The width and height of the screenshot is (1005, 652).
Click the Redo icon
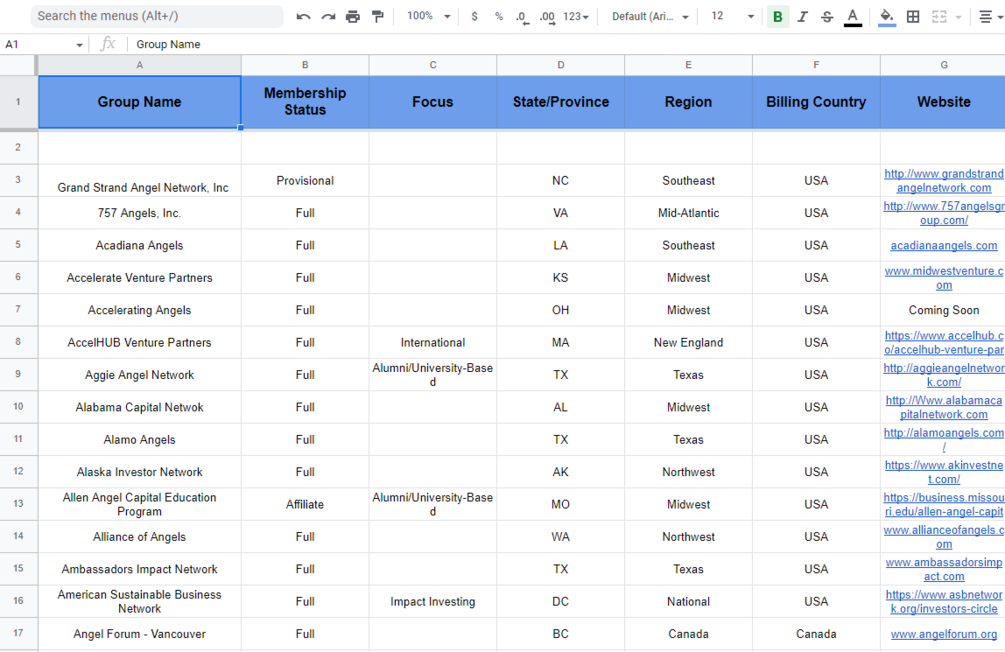328,17
